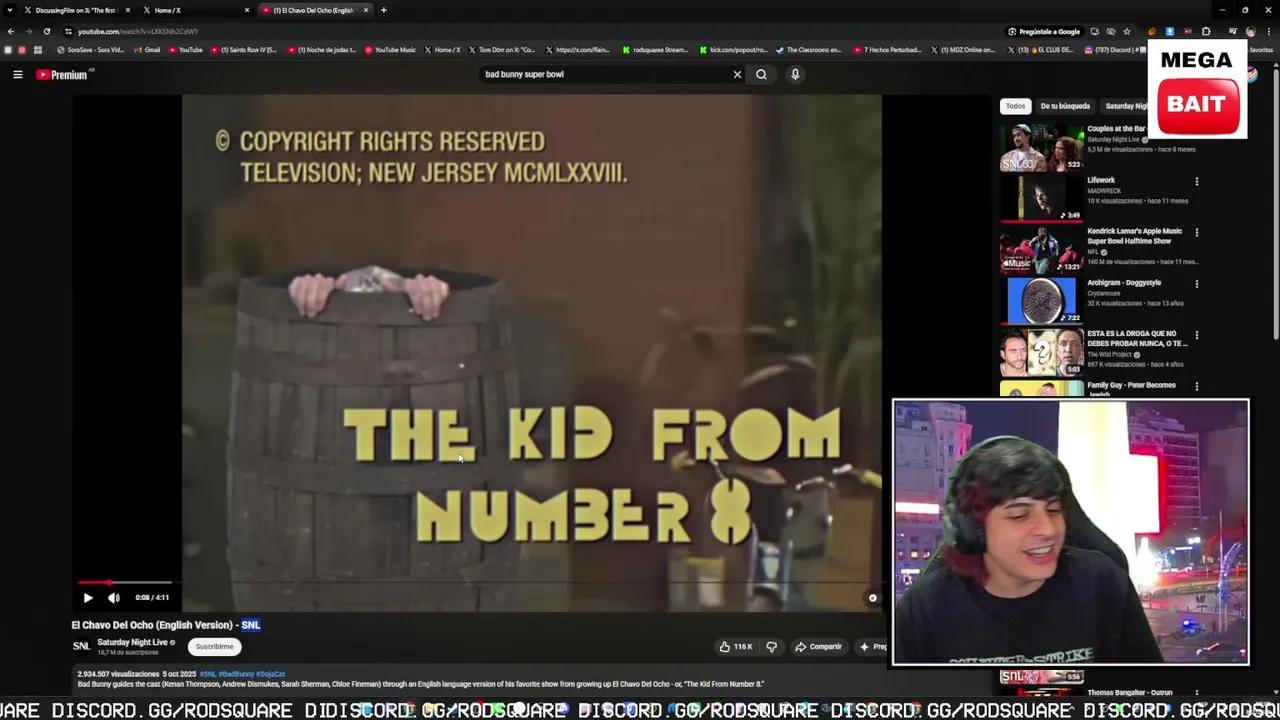The height and width of the screenshot is (720, 1280).
Task: Open the Lifework video thumbnail
Action: (x=1041, y=199)
